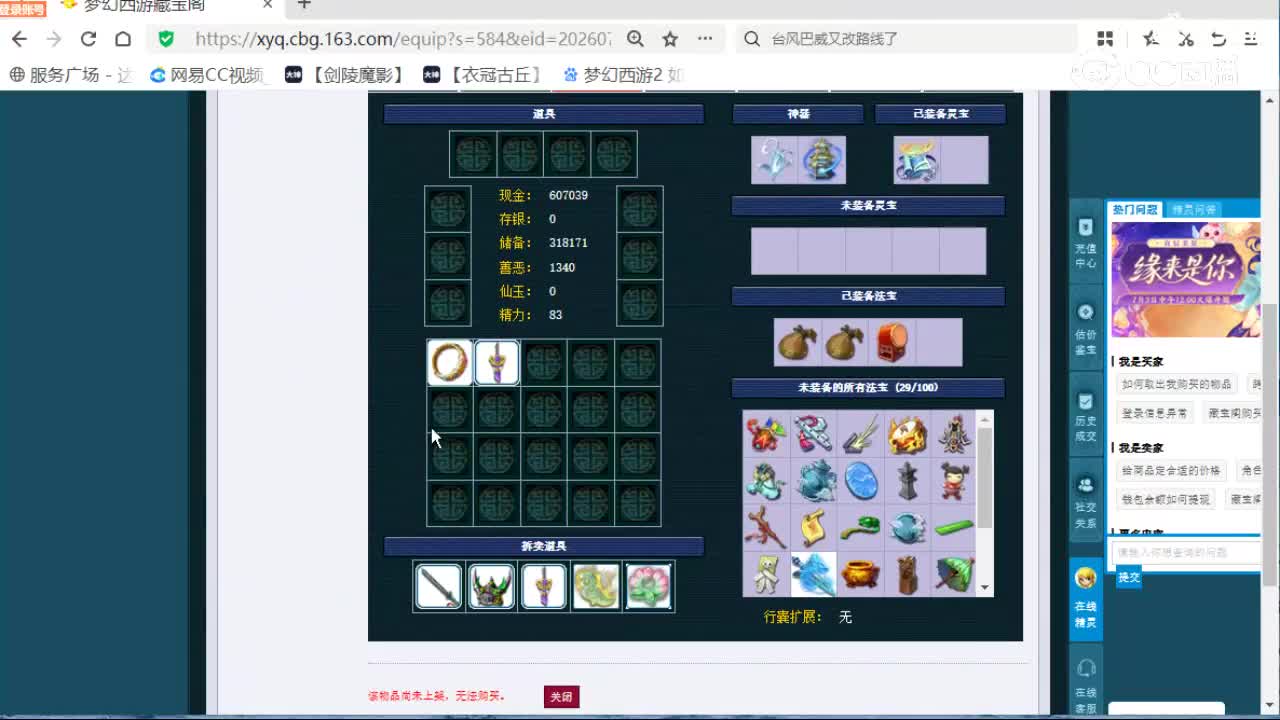Open 网易CC视频 bookmark
This screenshot has height=720, width=1280.
click(x=208, y=75)
